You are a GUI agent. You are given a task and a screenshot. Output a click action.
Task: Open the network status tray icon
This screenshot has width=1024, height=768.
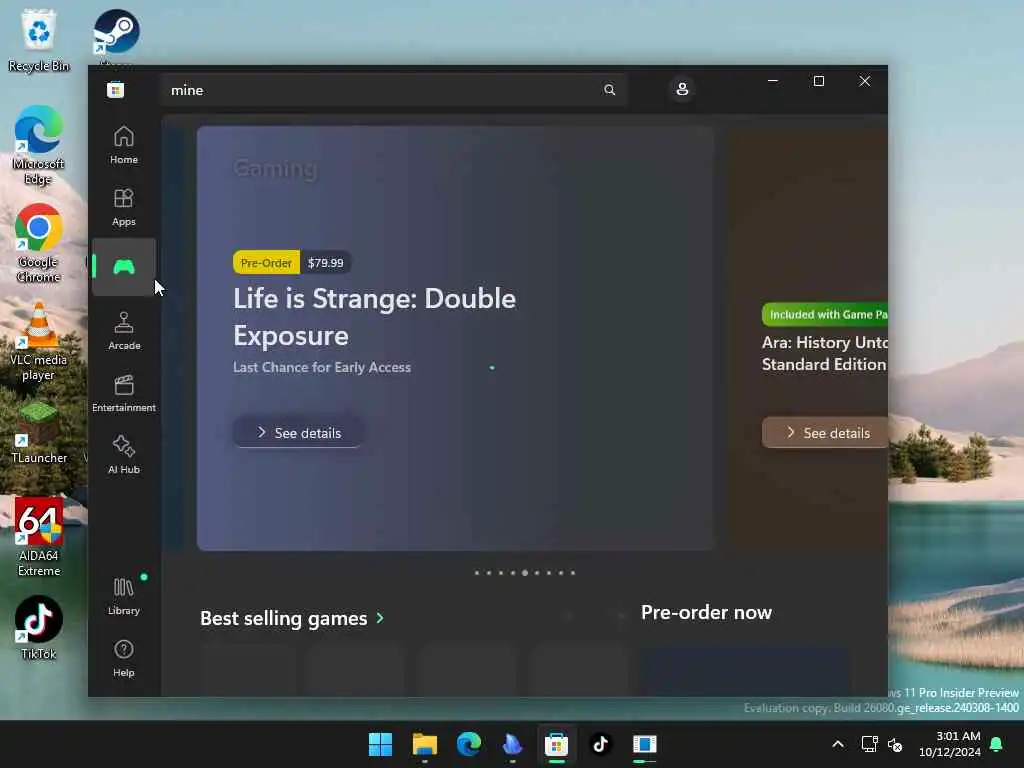coord(869,744)
